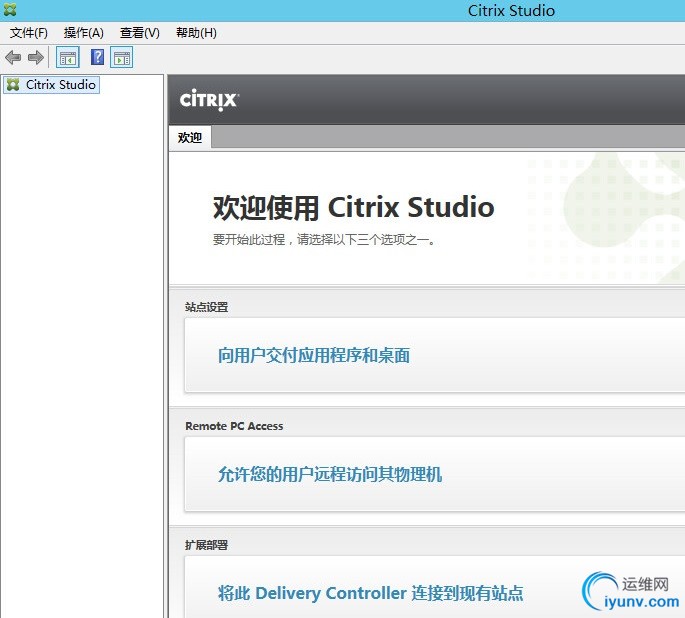Click the Citrix Studio title bar app icon
Screen dimensions: 685x618
[x=10, y=10]
